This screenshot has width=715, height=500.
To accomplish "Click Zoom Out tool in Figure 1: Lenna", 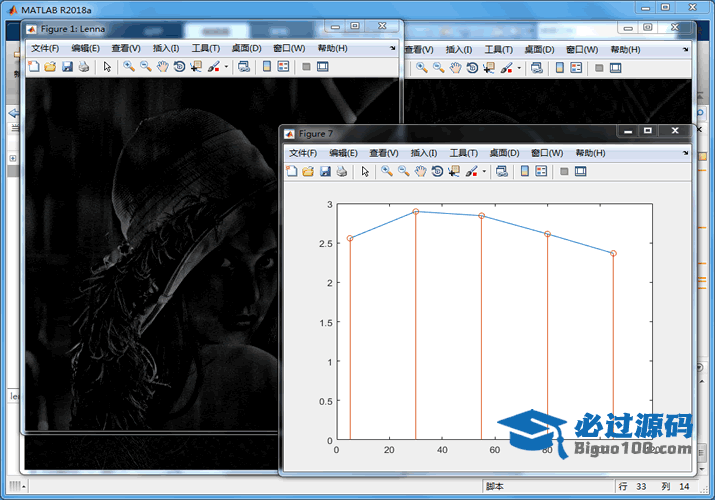I will tap(146, 67).
